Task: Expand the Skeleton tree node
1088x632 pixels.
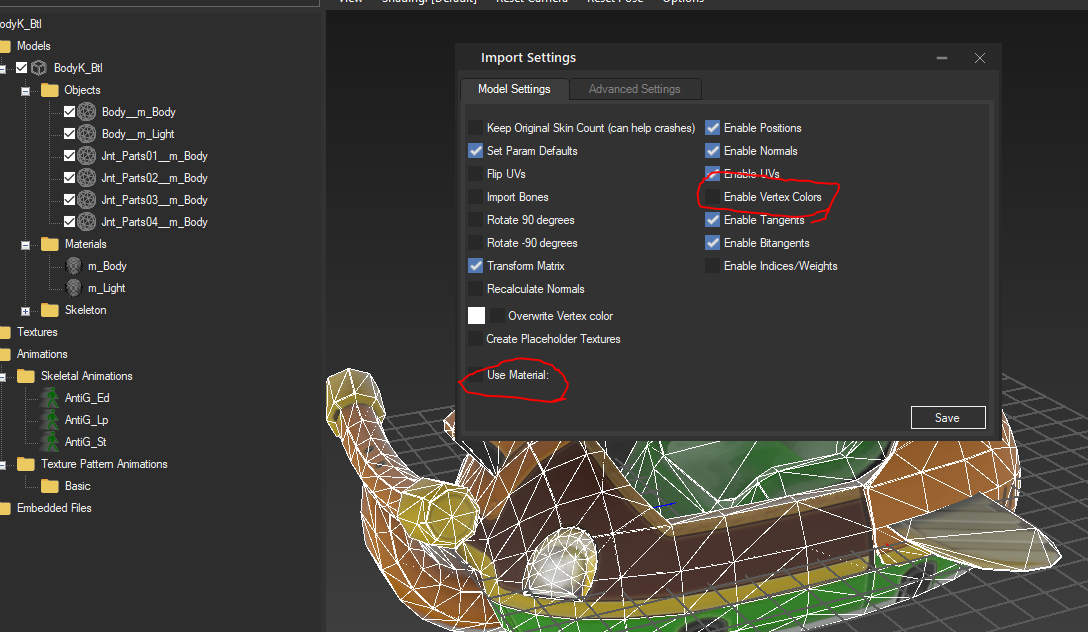Action: pos(24,309)
